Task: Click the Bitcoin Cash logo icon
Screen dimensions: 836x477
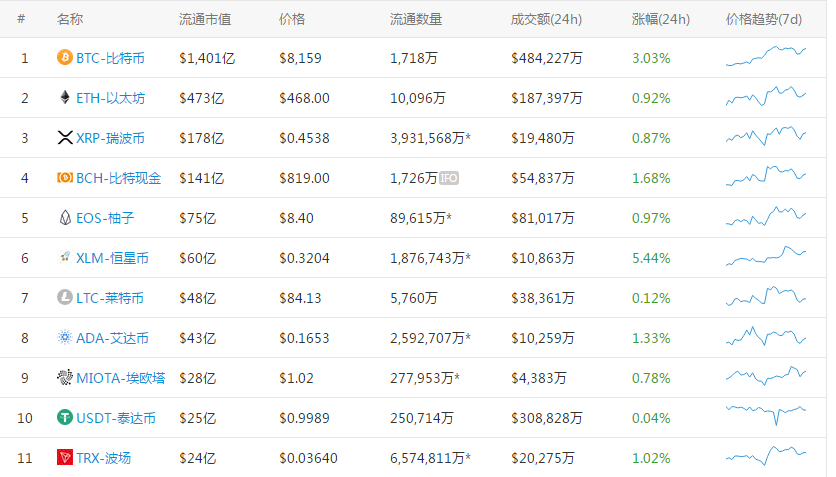Action: [x=65, y=178]
